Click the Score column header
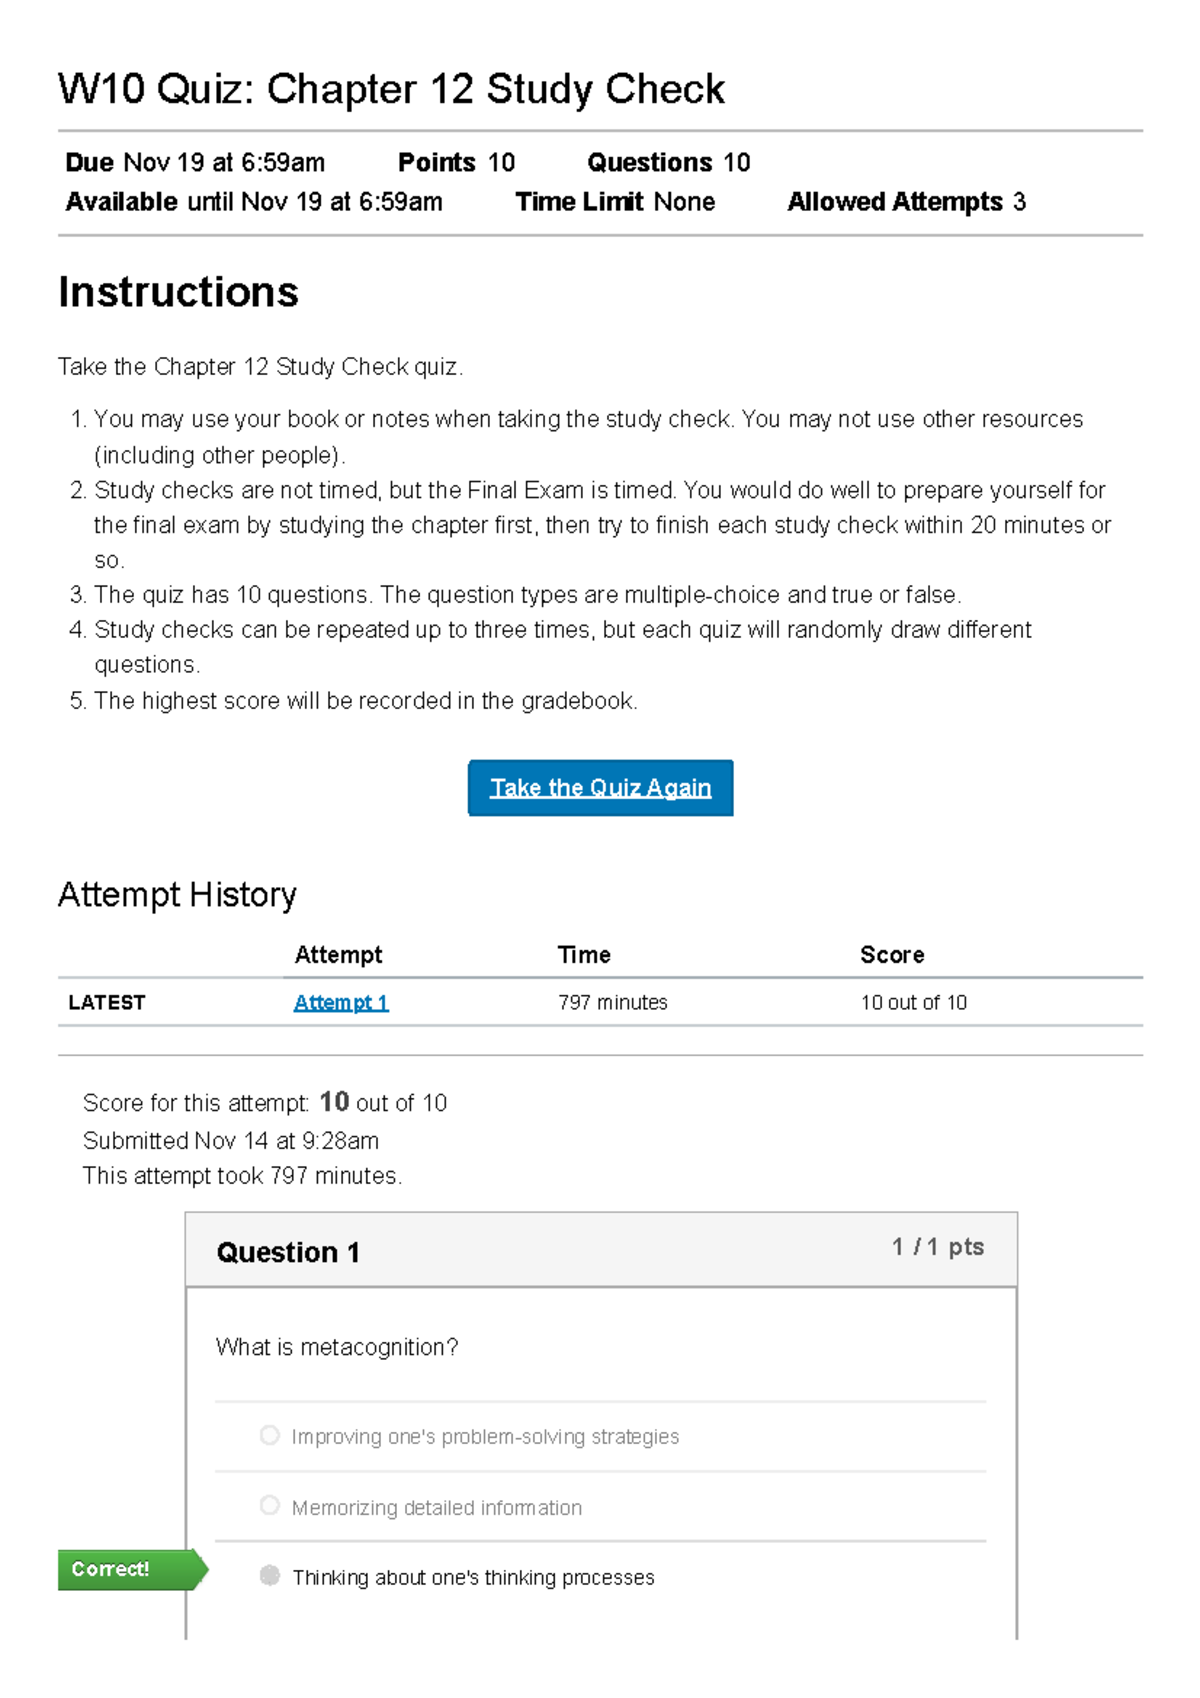Image resolution: width=1200 pixels, height=1698 pixels. (x=892, y=955)
